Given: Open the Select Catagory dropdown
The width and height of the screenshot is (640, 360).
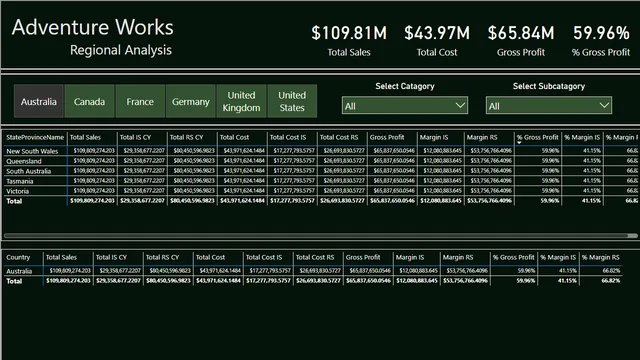Looking at the screenshot, I should point(404,106).
